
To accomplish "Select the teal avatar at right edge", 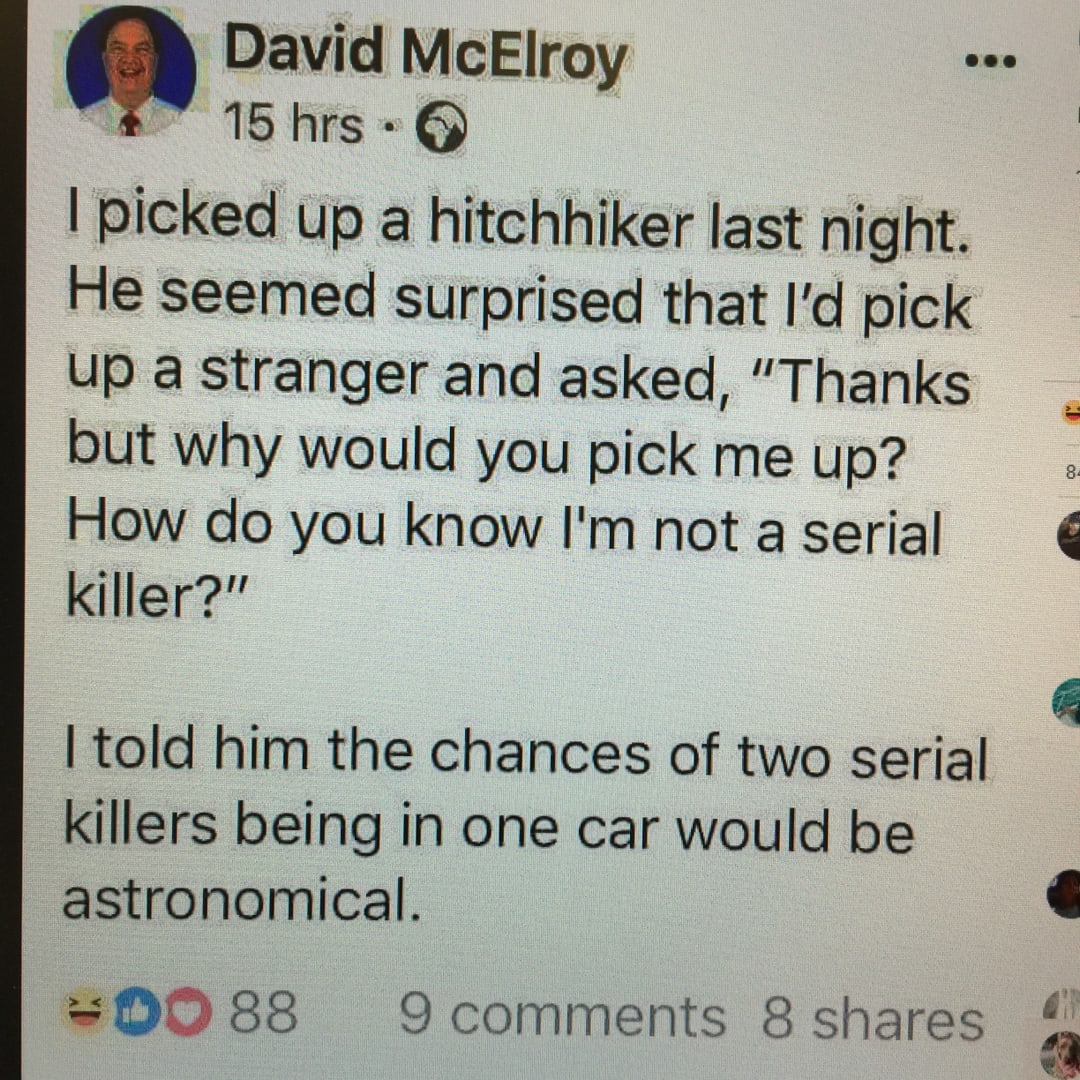I will [x=1066, y=703].
